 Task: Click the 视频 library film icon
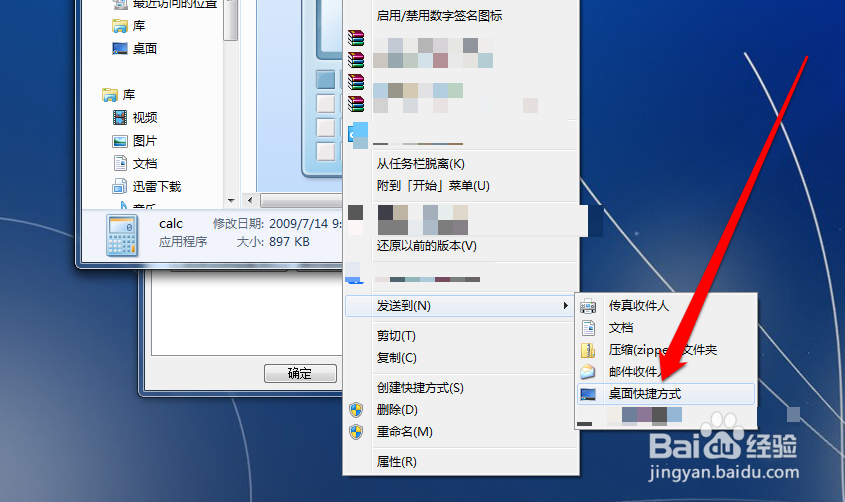click(x=120, y=117)
